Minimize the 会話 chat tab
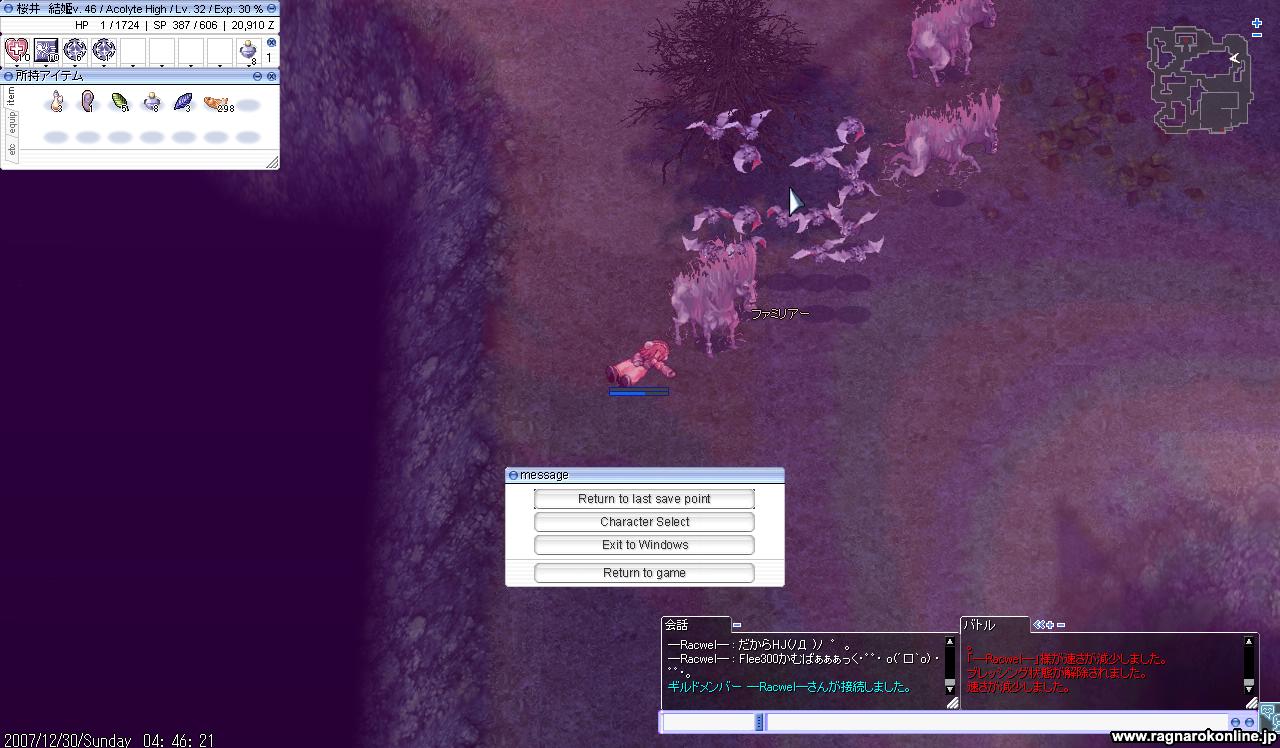Screen dimensions: 1280x748 [x=737, y=625]
